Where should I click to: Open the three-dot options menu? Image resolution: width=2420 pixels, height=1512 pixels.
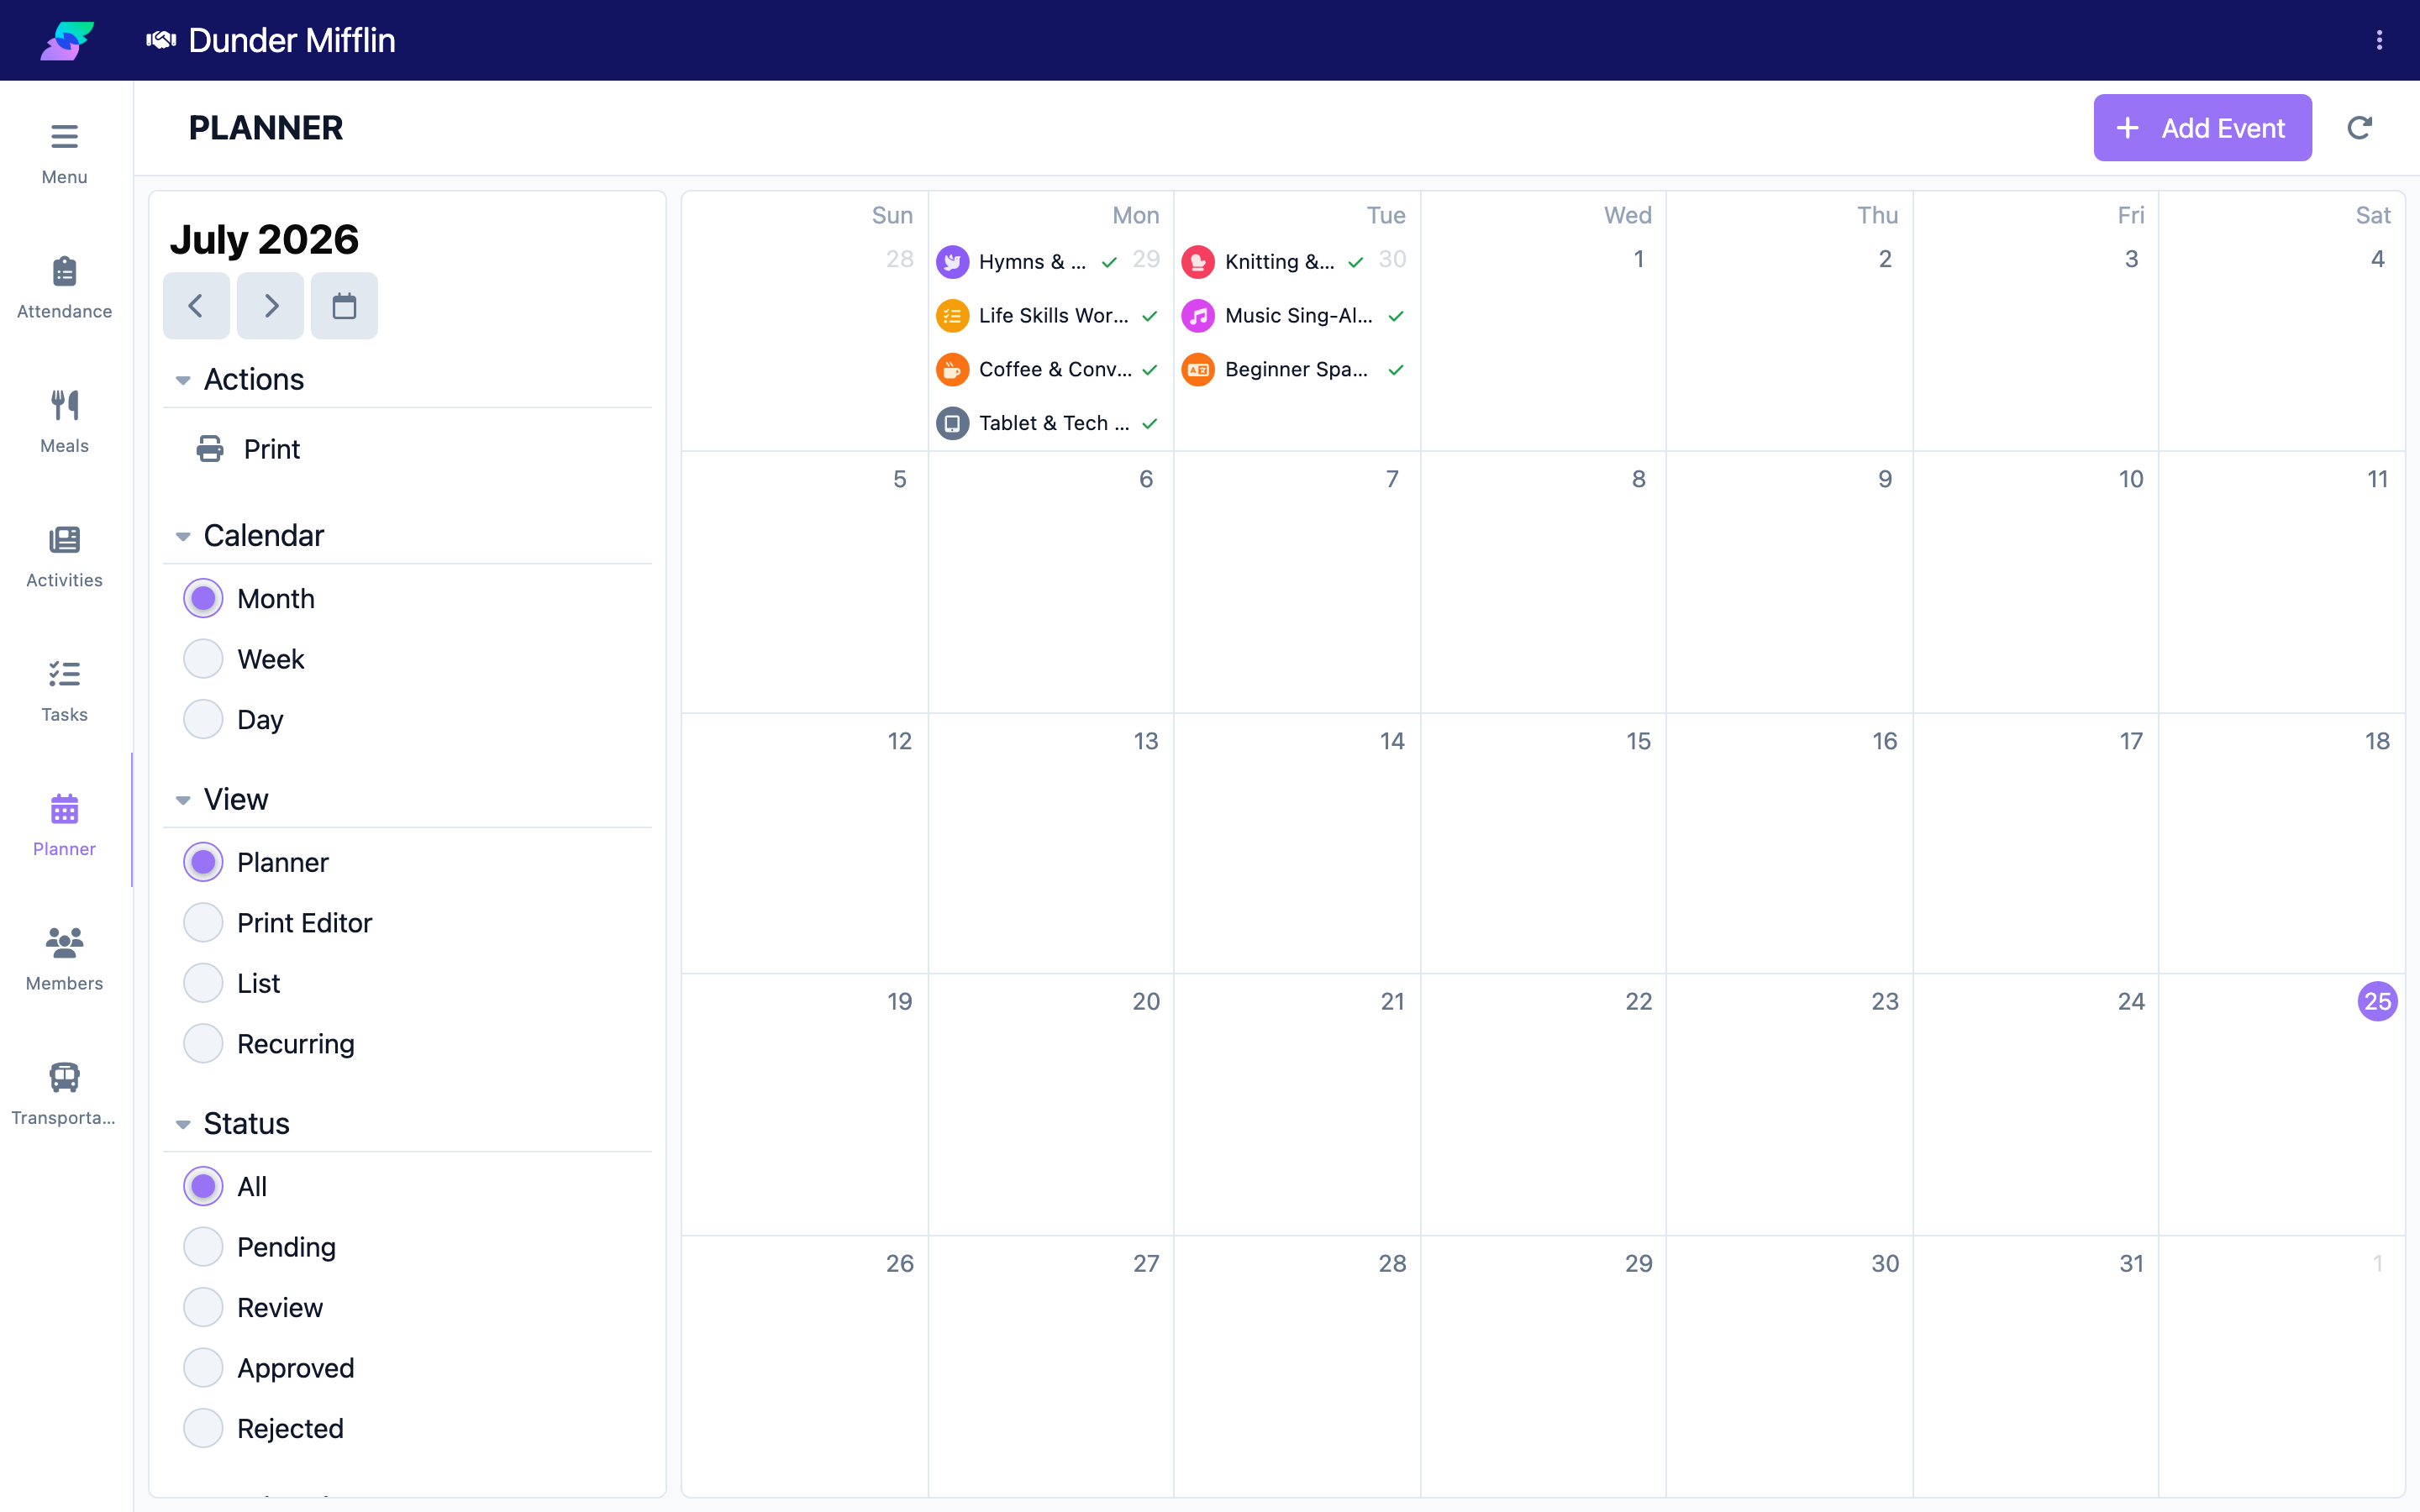pyautogui.click(x=2379, y=40)
